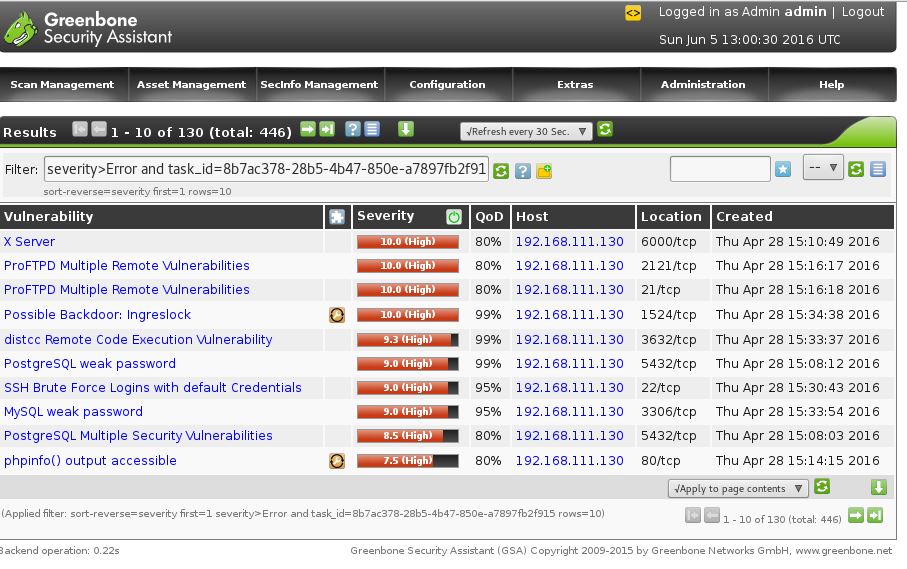Open distcc Remote Code Execution Vulnerability

(138, 339)
